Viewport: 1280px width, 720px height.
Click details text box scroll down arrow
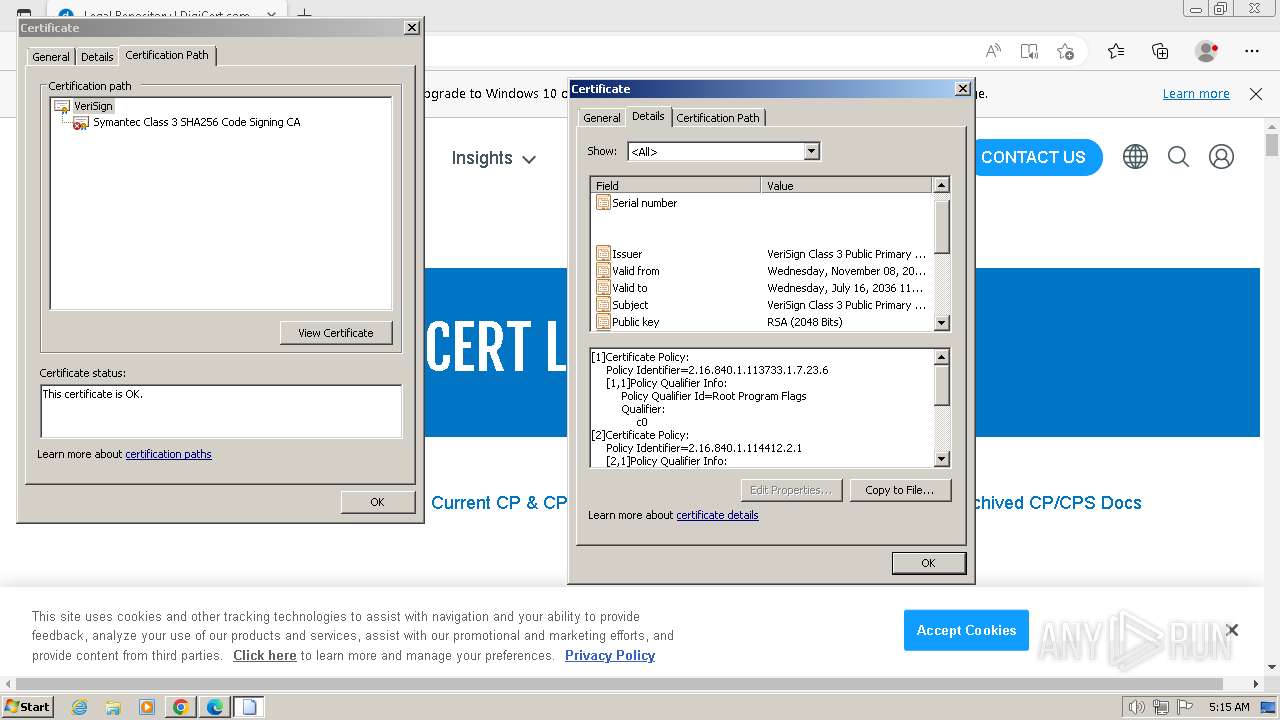coord(941,459)
